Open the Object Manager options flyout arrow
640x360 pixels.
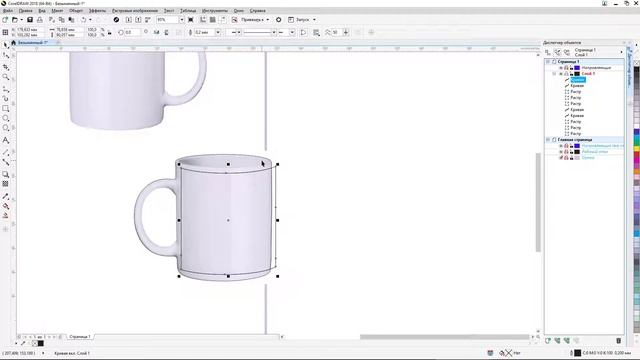621,52
